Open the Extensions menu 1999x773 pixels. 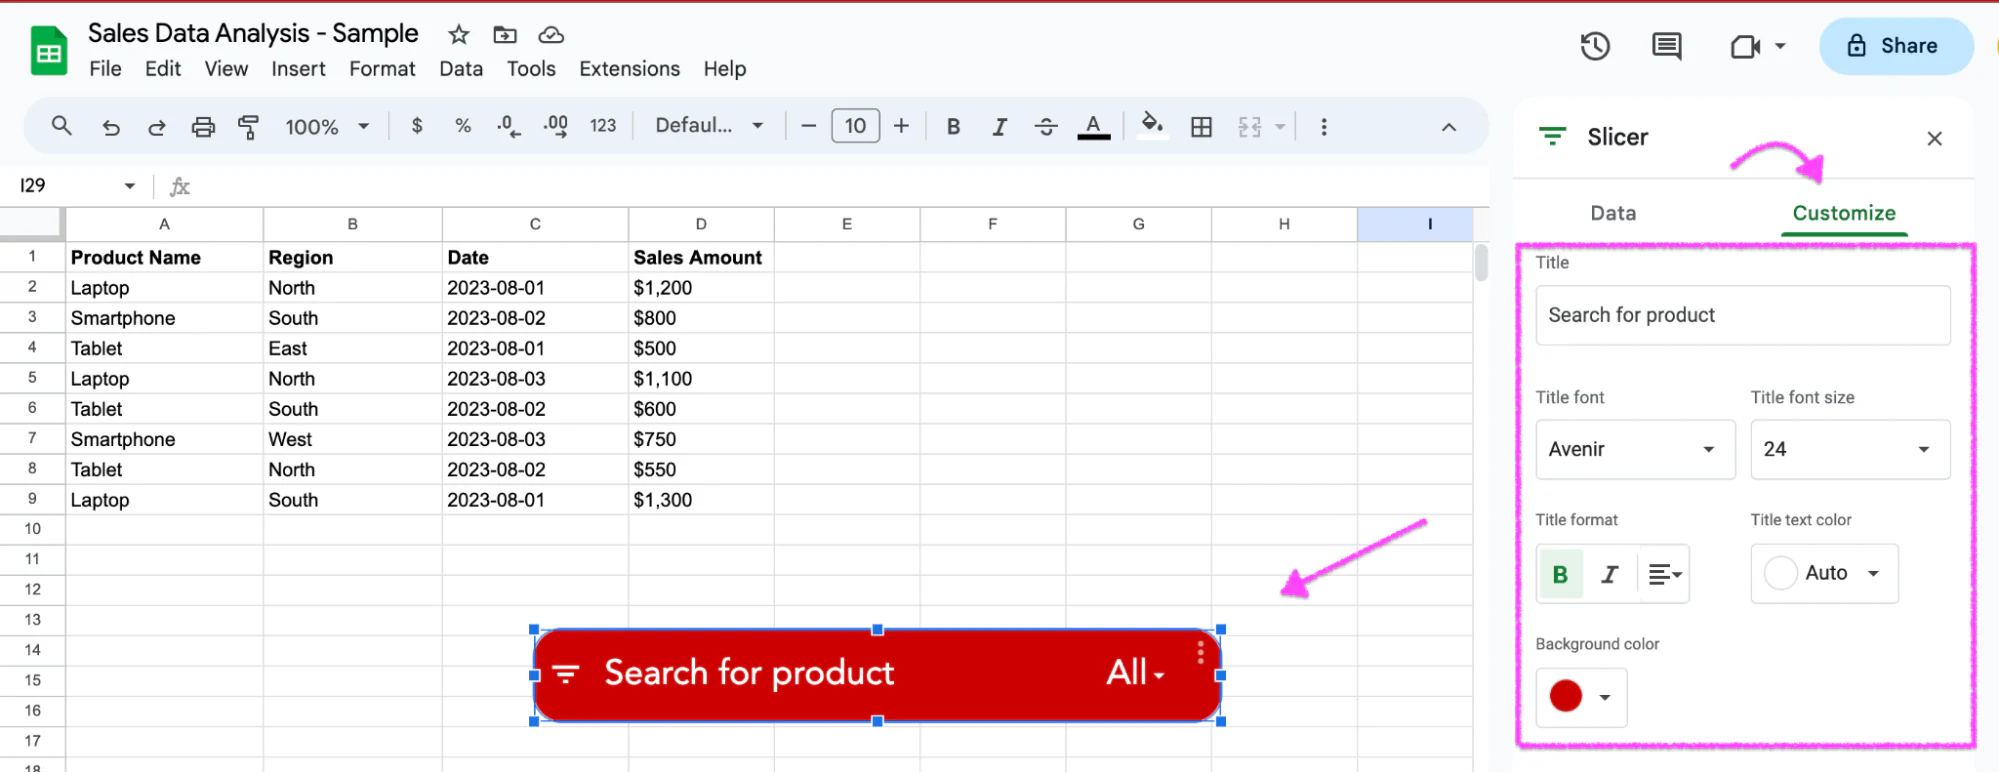tap(629, 69)
